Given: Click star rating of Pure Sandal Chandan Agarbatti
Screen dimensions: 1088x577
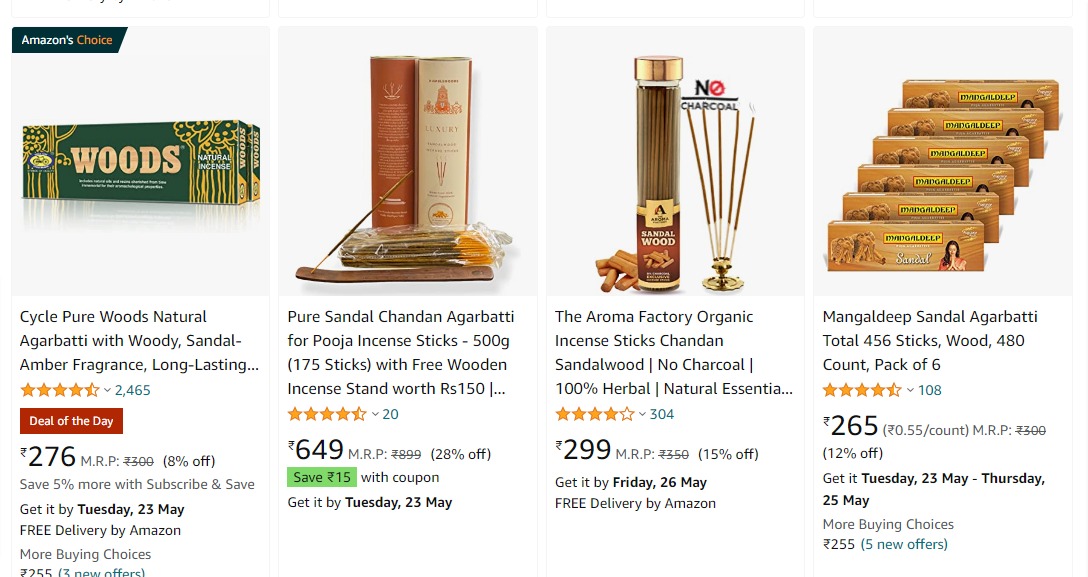Looking at the screenshot, I should (327, 414).
